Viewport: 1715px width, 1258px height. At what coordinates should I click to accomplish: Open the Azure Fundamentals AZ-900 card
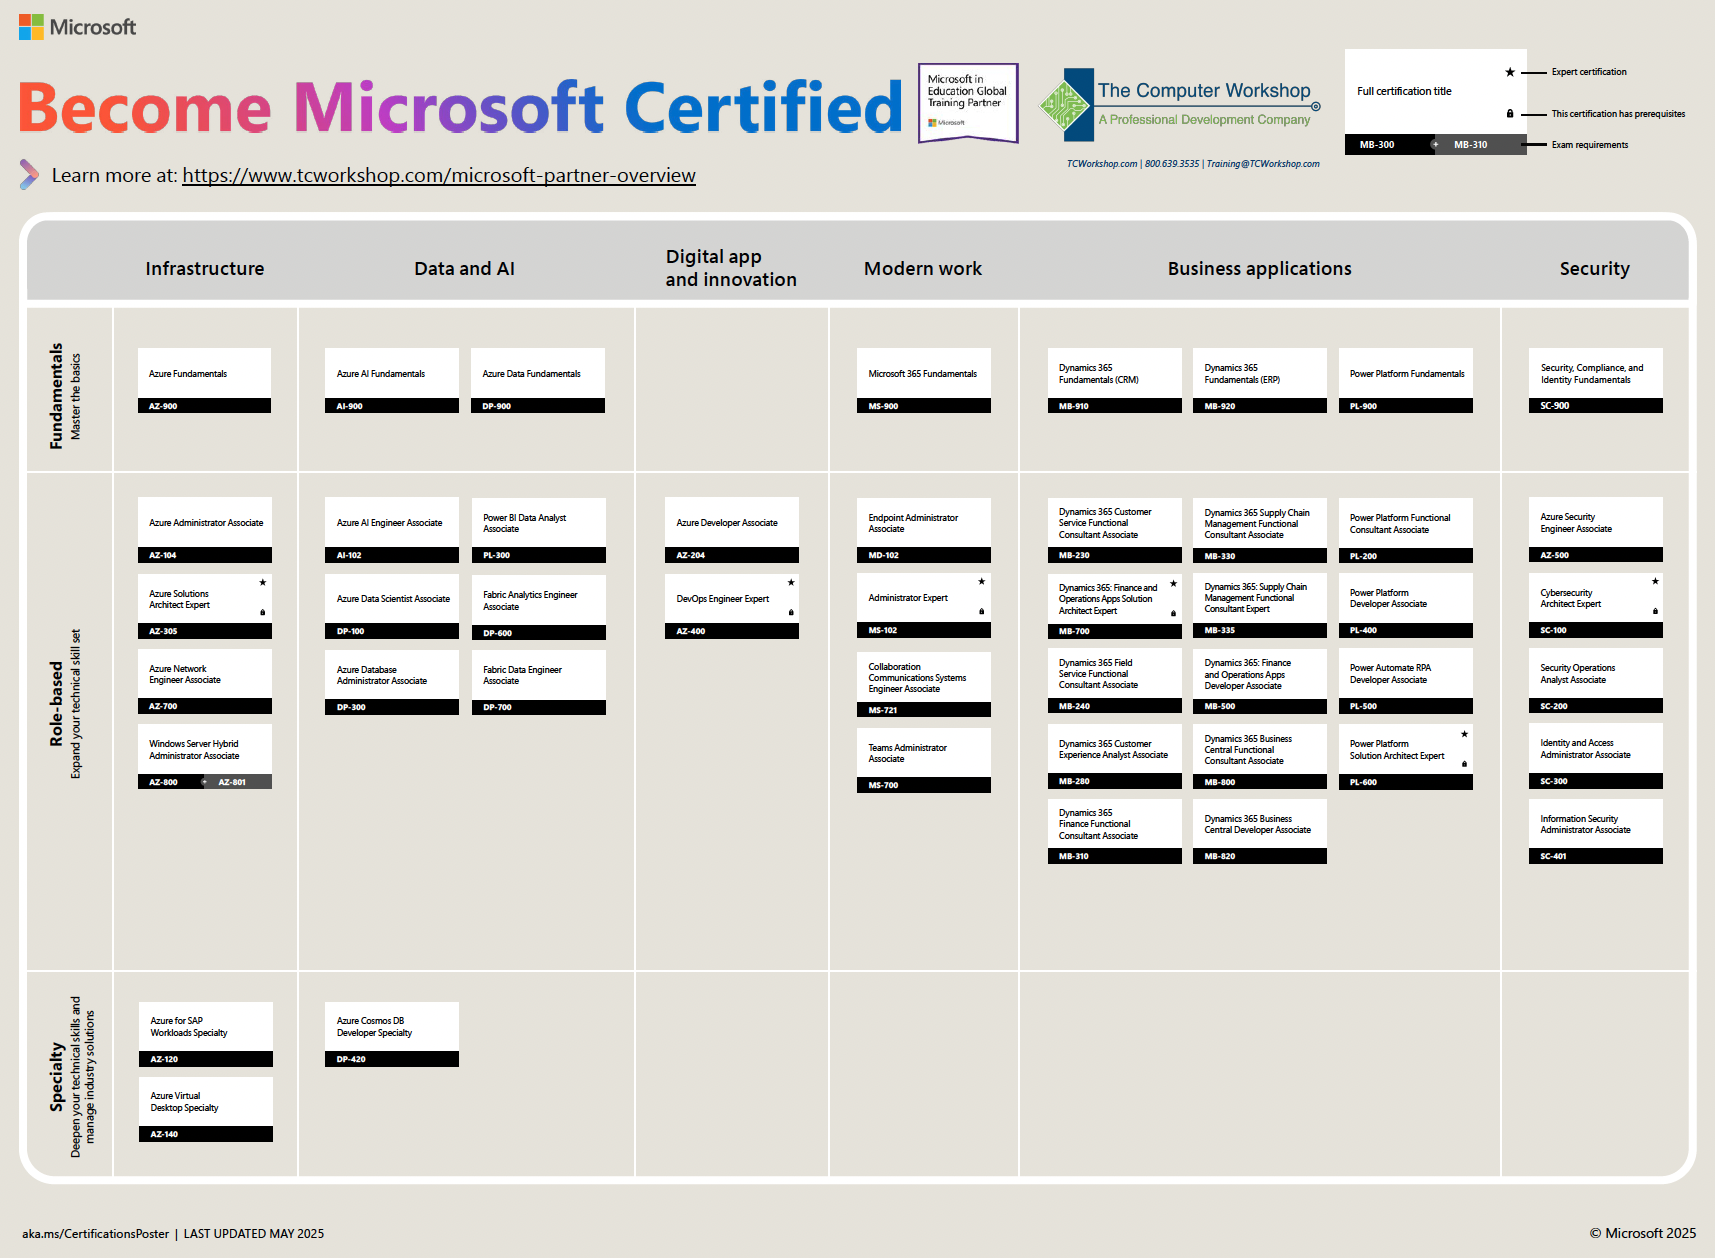pyautogui.click(x=204, y=380)
